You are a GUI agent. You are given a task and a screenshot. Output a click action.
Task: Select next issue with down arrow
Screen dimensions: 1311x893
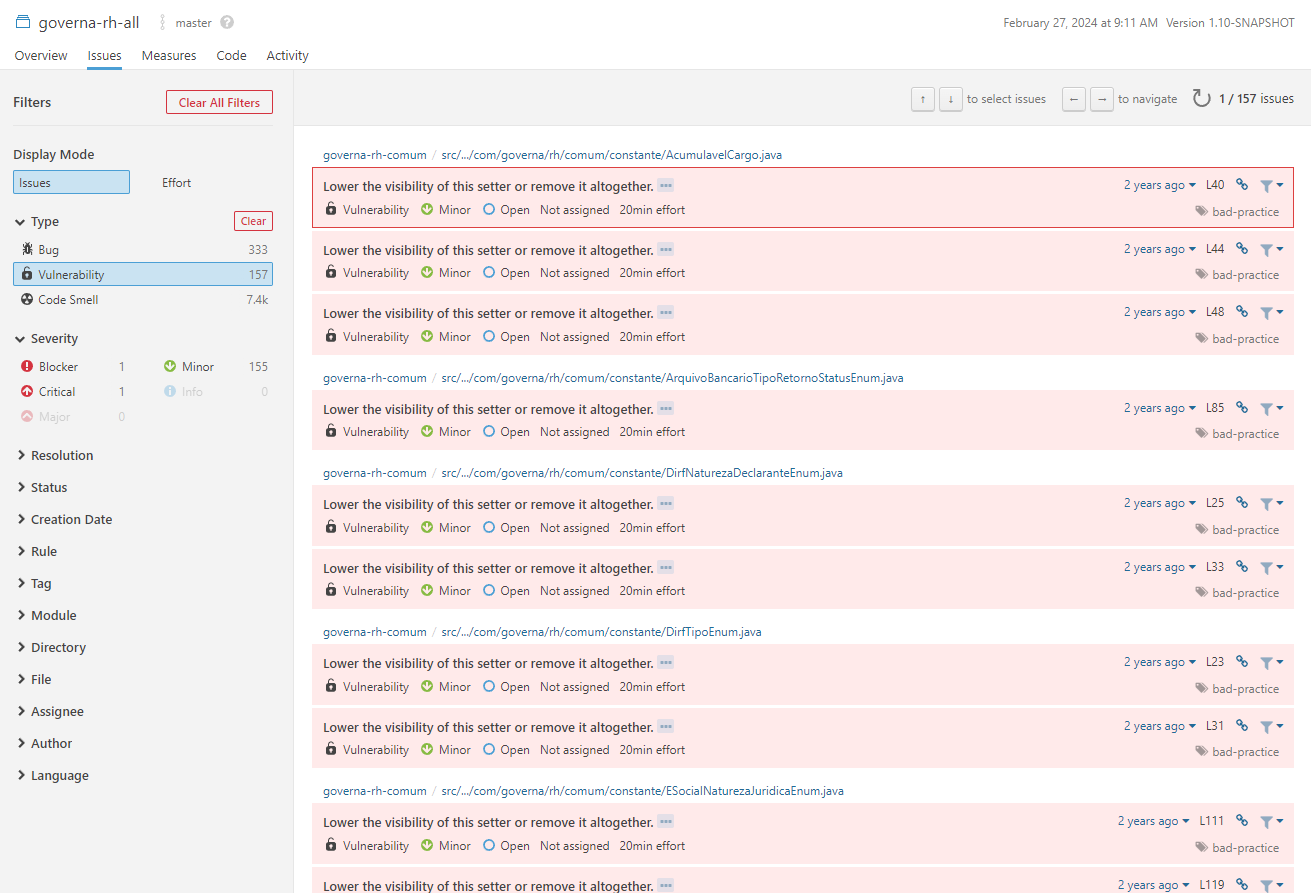[x=951, y=99]
